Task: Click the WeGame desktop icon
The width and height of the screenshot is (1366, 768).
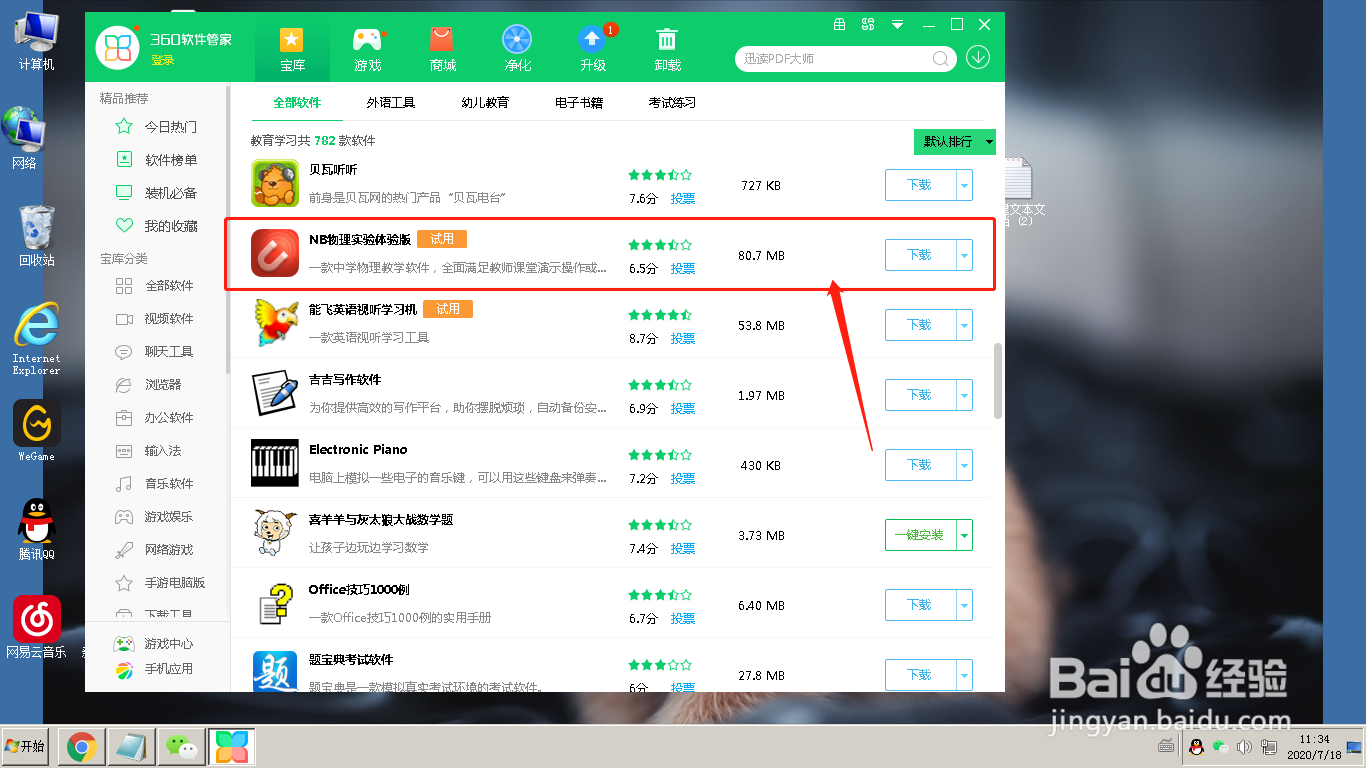Action: point(37,431)
